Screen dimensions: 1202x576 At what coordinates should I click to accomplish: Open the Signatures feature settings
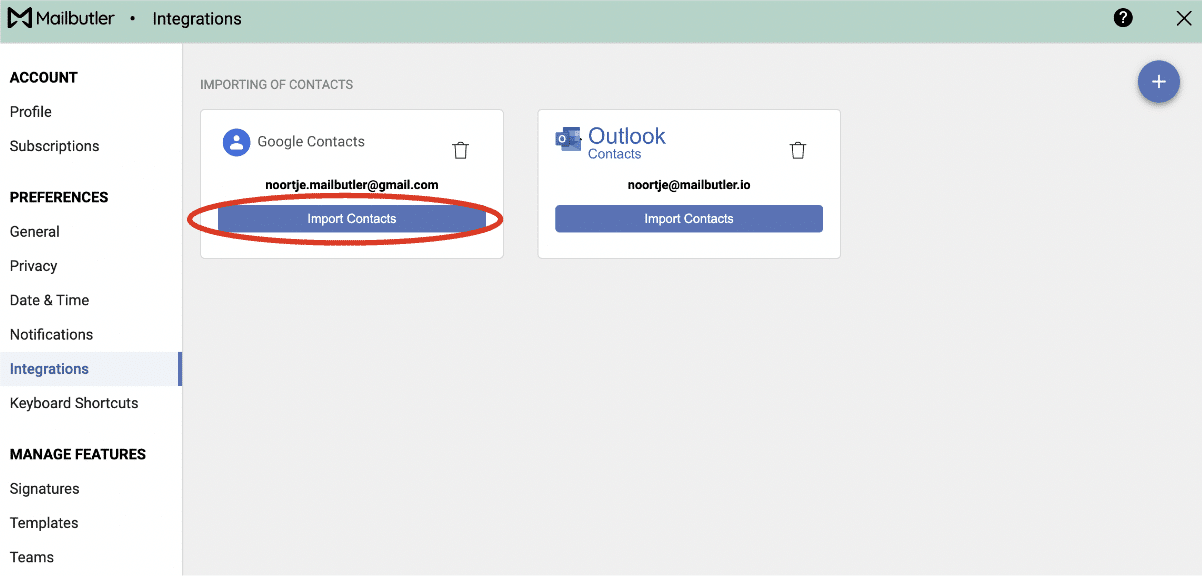tap(45, 489)
